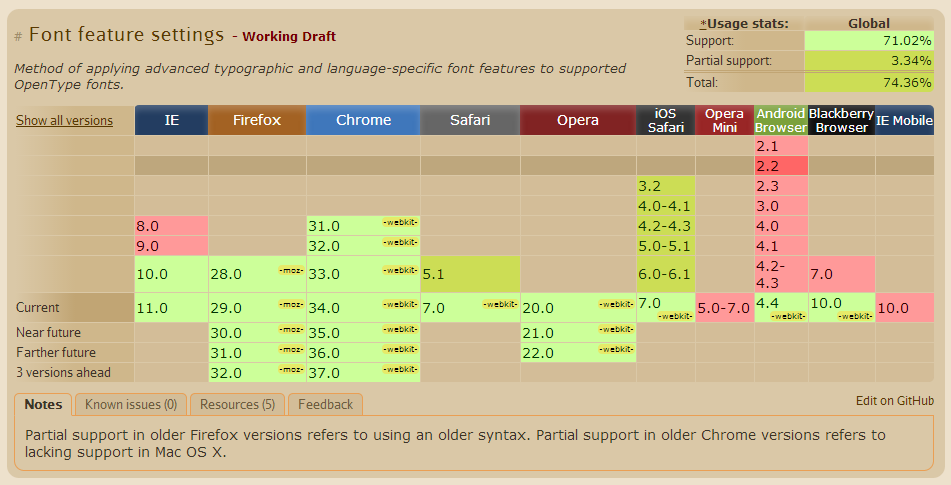
Task: Click the IE 11.0 current cell
Action: (172, 308)
